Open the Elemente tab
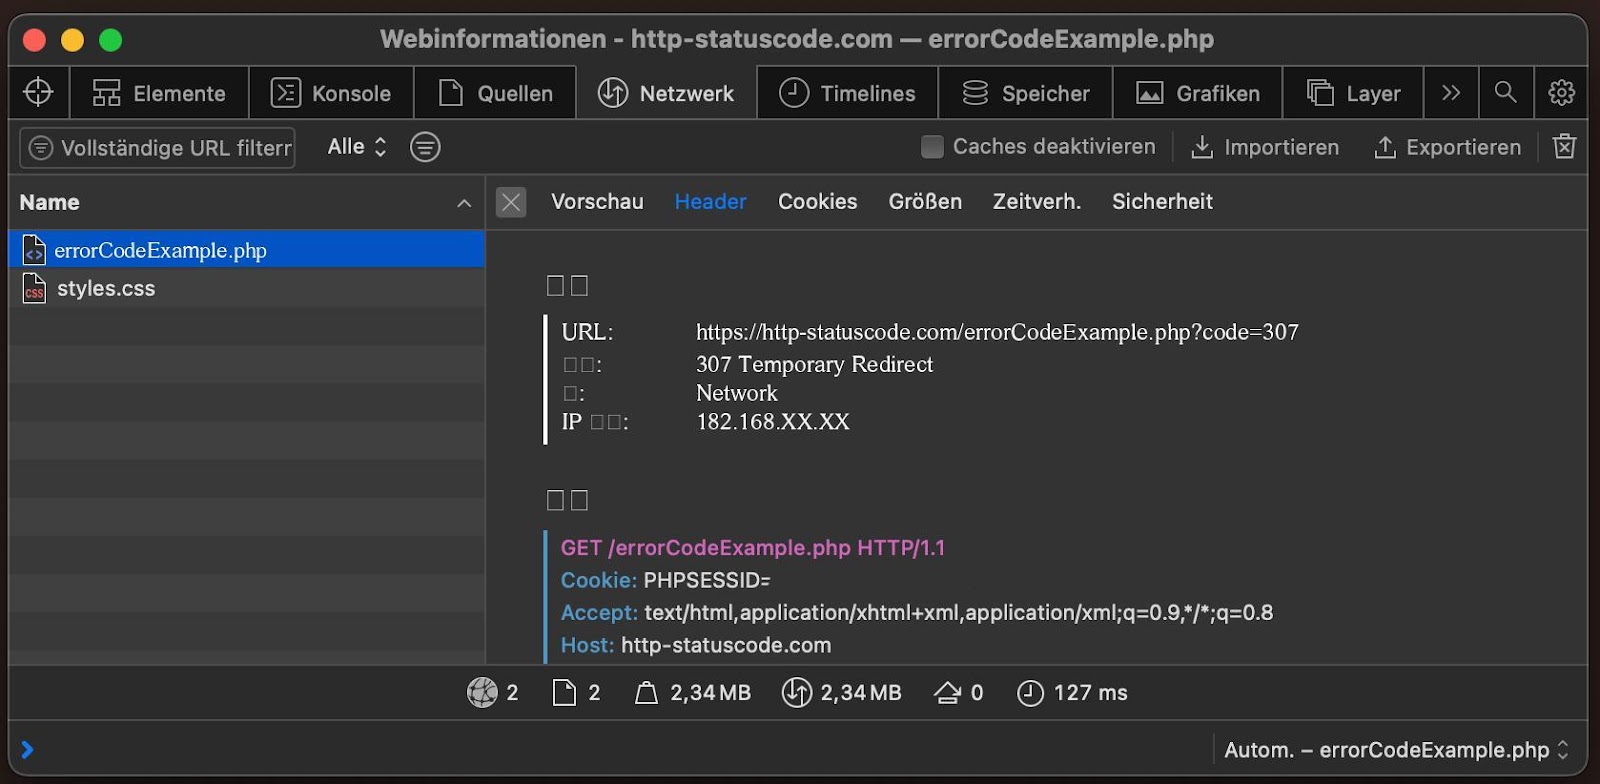The image size is (1600, 784). point(159,93)
